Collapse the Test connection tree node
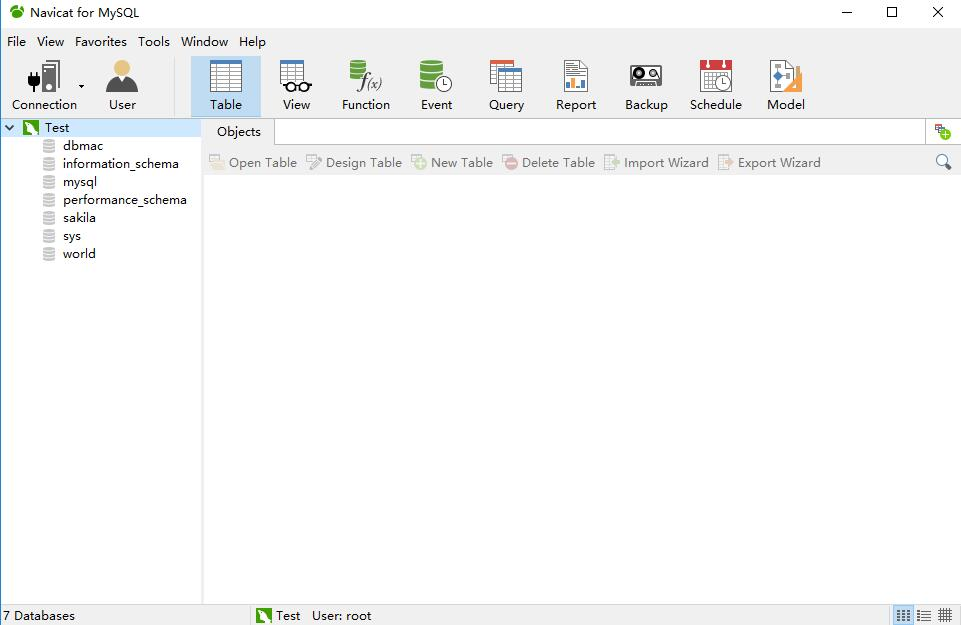 (x=10, y=127)
